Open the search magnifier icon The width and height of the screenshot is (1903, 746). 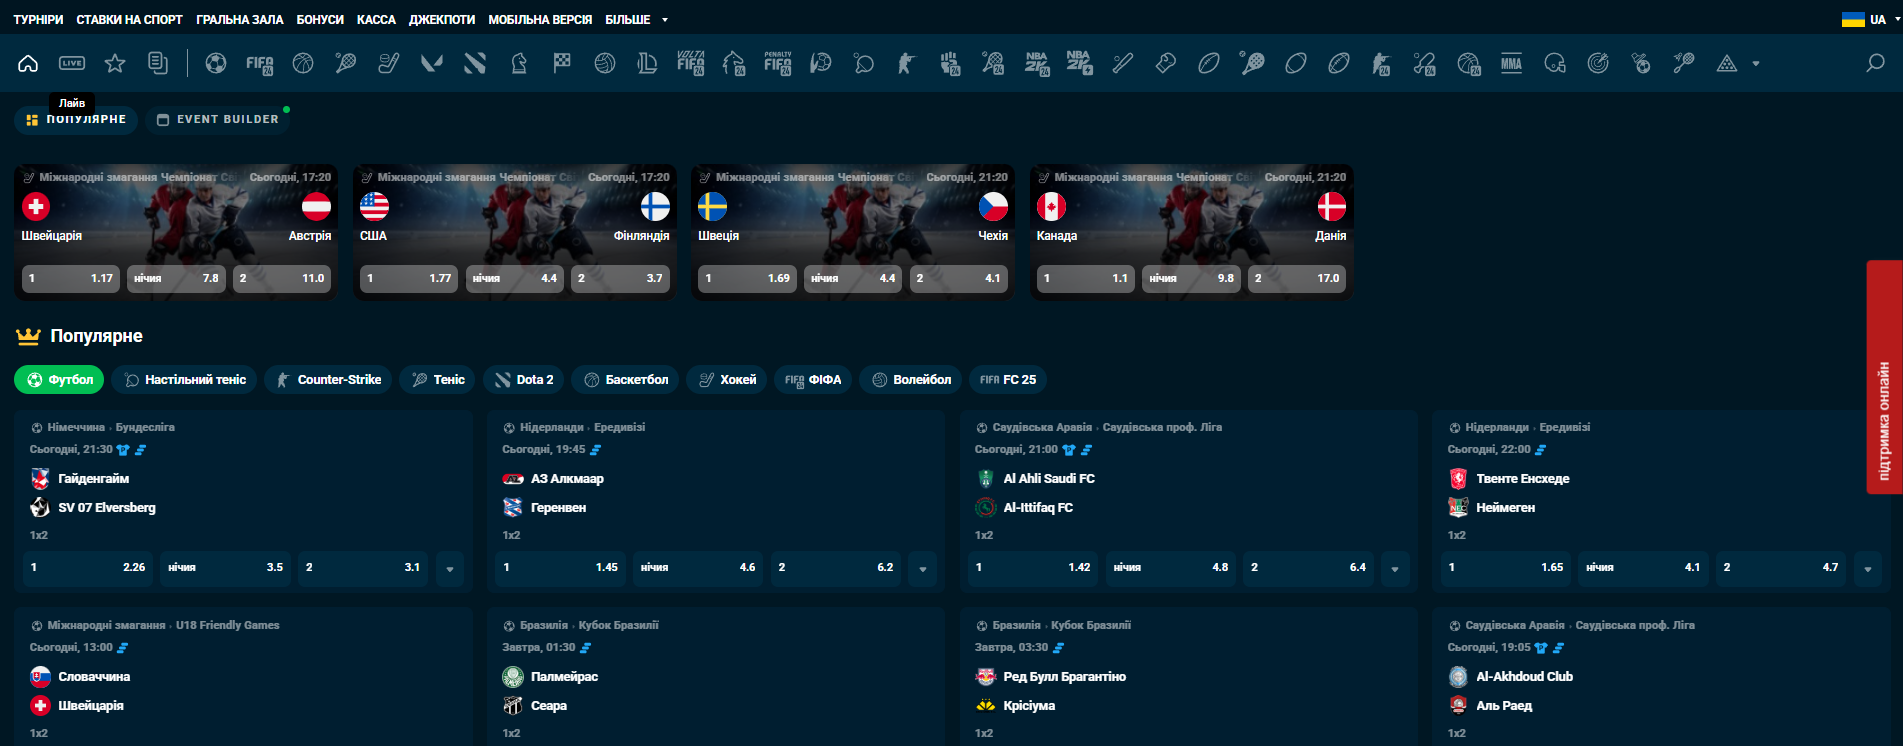tap(1875, 64)
